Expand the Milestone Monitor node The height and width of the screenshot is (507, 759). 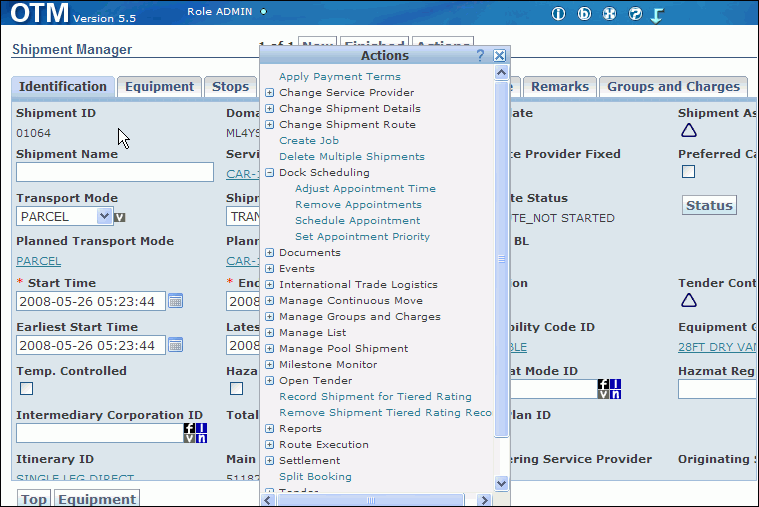[x=270, y=365]
